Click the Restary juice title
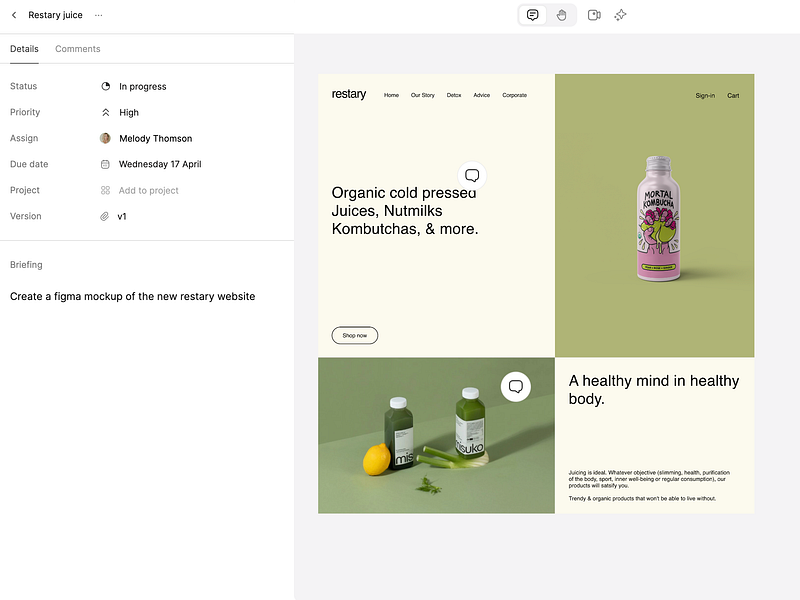 point(55,15)
